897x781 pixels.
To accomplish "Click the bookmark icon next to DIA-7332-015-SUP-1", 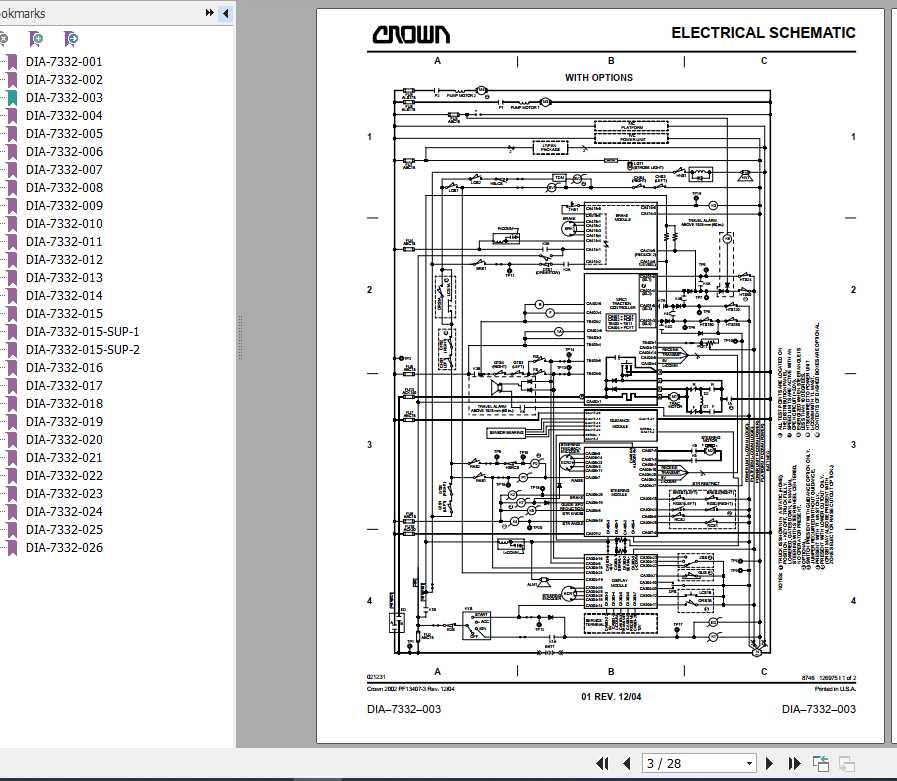I will [x=11, y=331].
